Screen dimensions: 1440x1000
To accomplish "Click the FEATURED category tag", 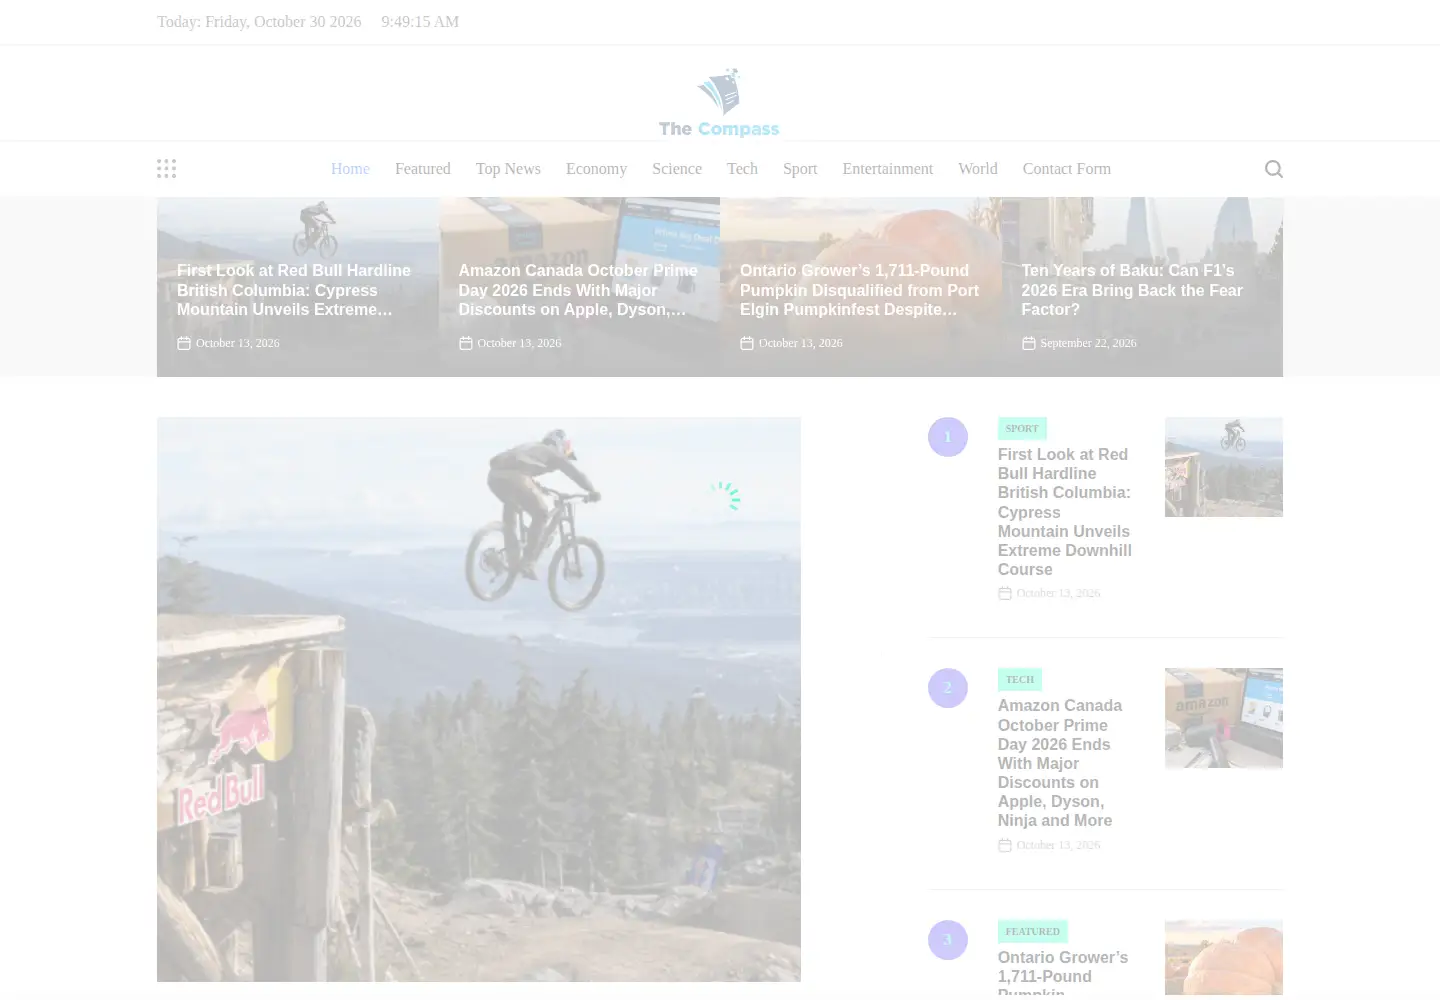I will (x=1033, y=931).
